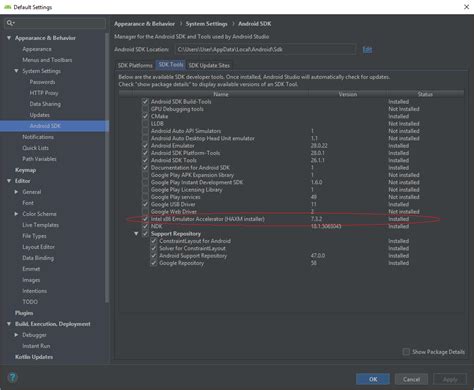
Task: Uncheck Android SDK Build-Tools checkbox
Action: coord(145,102)
